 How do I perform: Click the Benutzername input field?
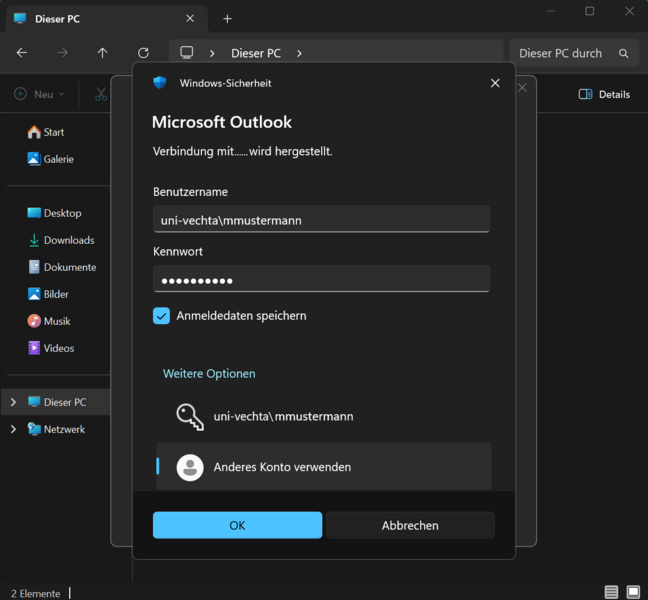pos(322,219)
